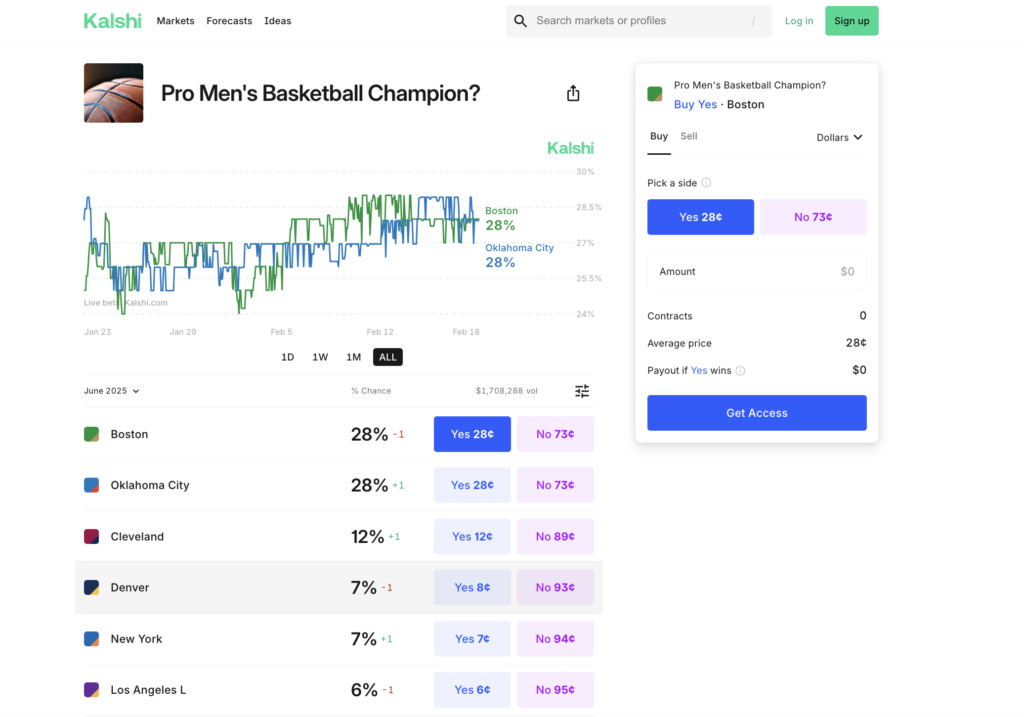
Task: Click No 89¢ for Cleveland
Action: [x=555, y=536]
